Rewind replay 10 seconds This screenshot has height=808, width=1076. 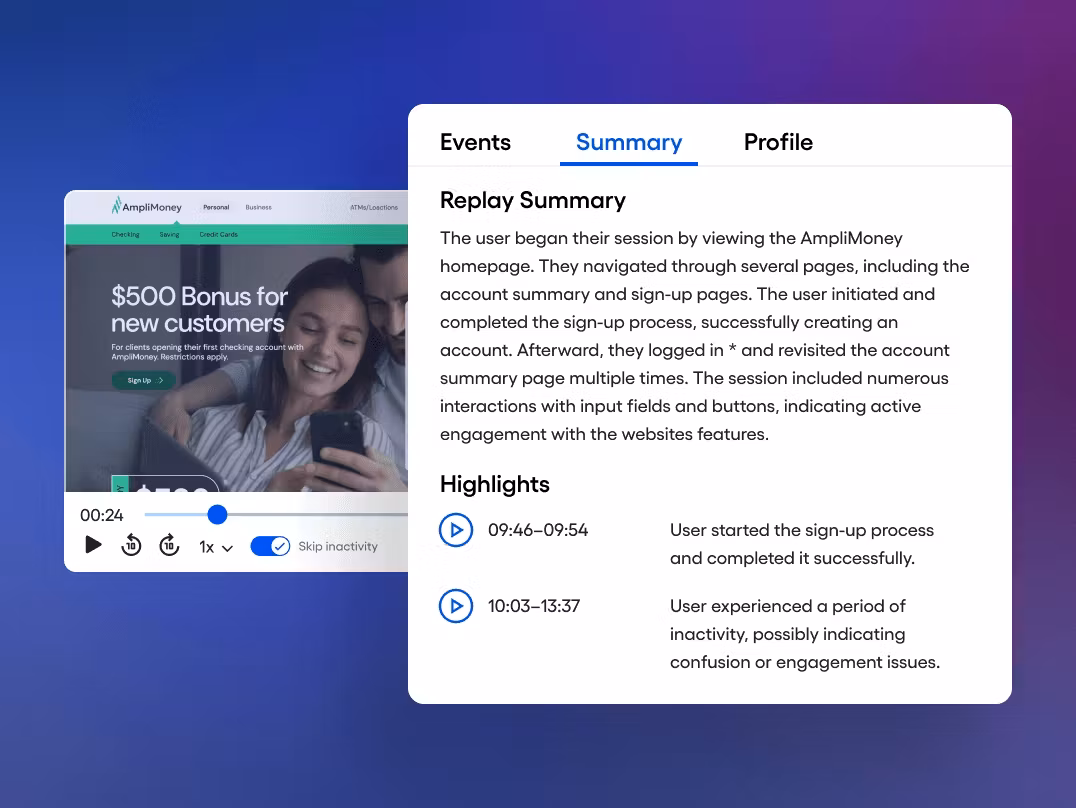click(131, 545)
